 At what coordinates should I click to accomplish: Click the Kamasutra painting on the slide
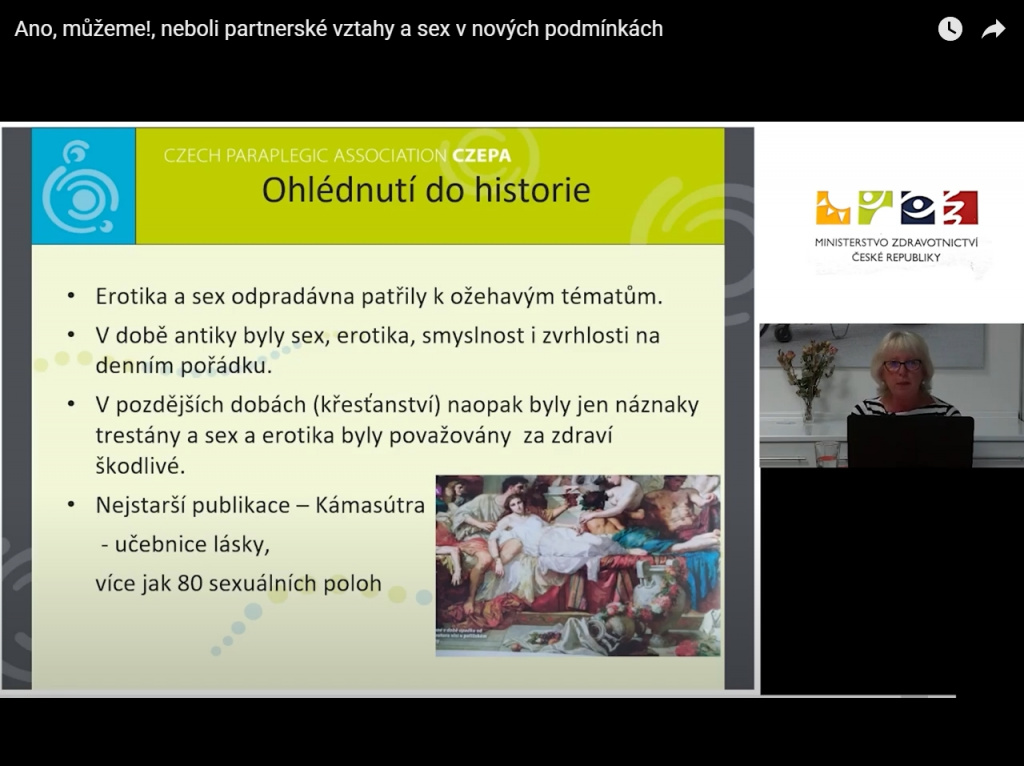[x=578, y=566]
